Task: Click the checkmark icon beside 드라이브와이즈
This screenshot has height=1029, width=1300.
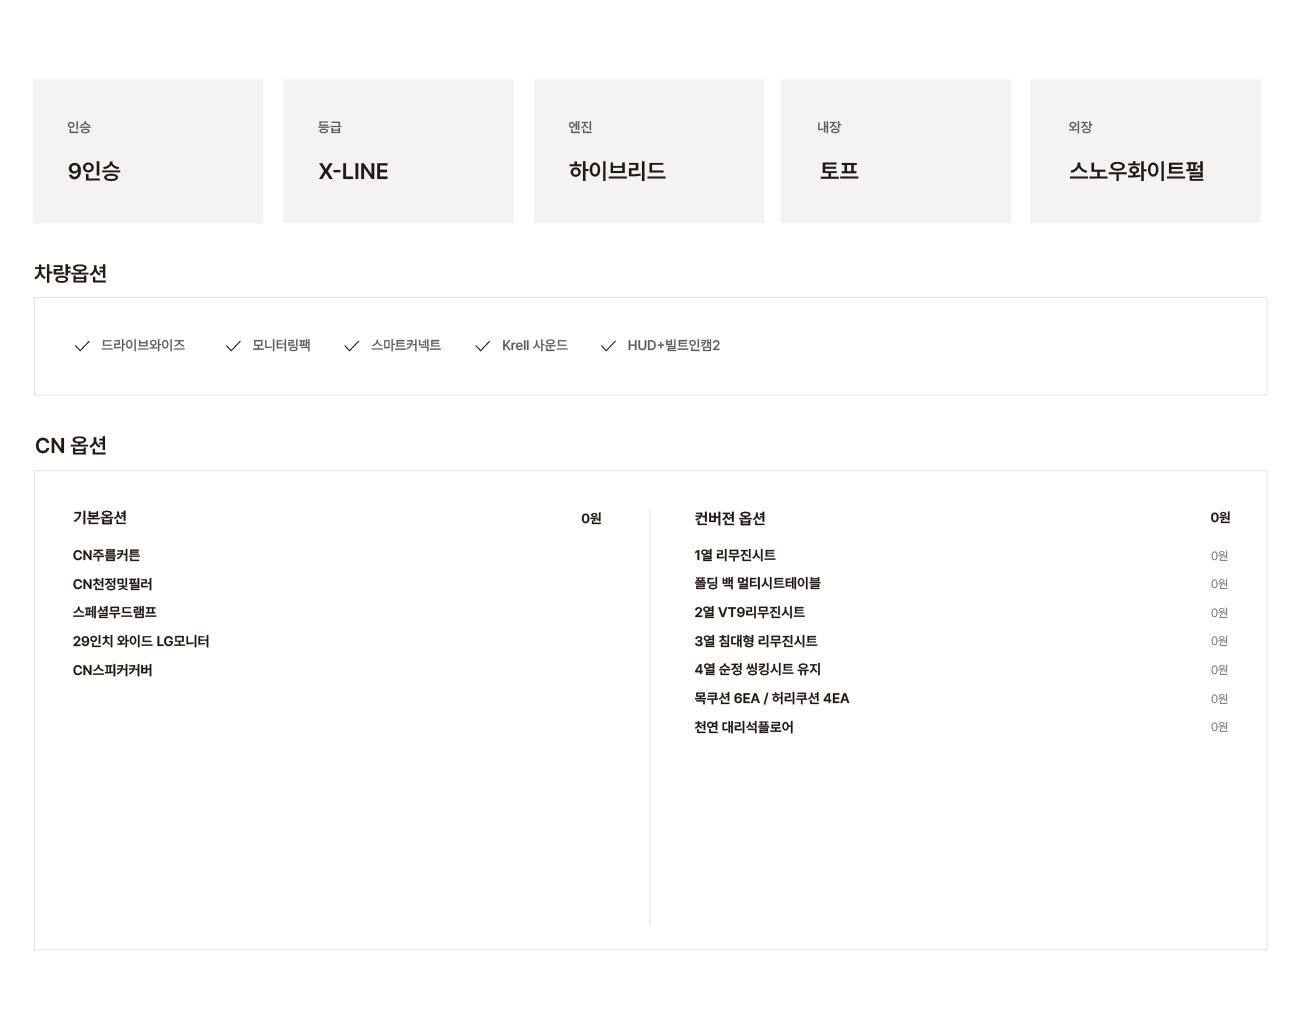Action: click(82, 346)
